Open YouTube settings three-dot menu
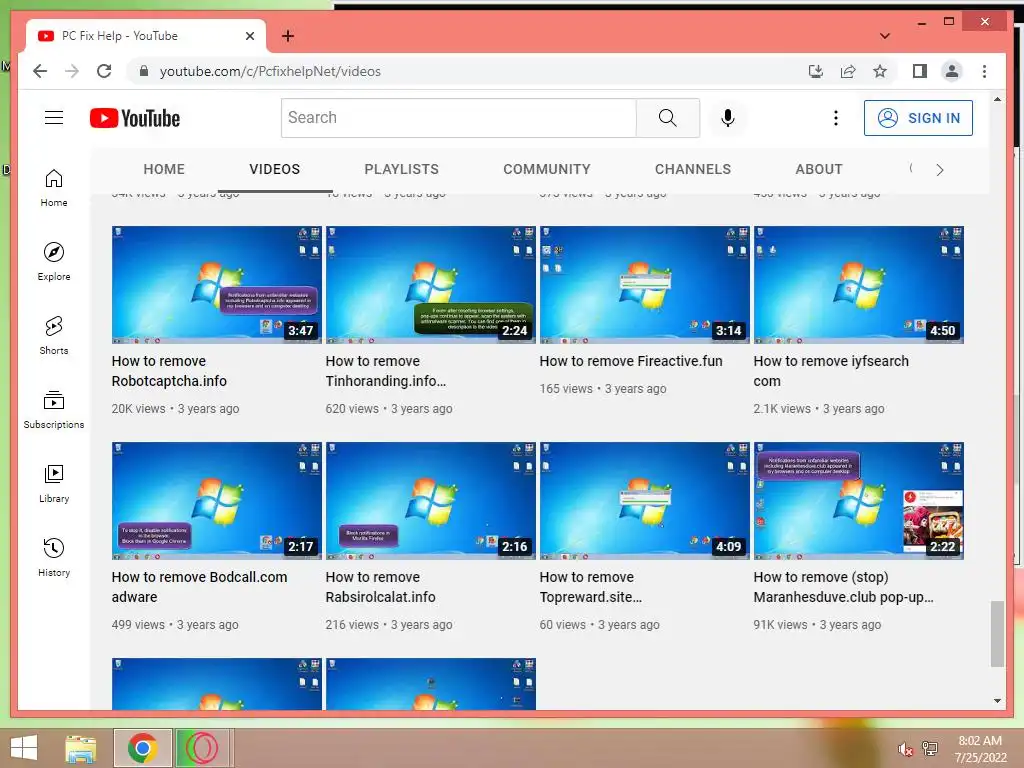This screenshot has height=768, width=1024. click(835, 118)
